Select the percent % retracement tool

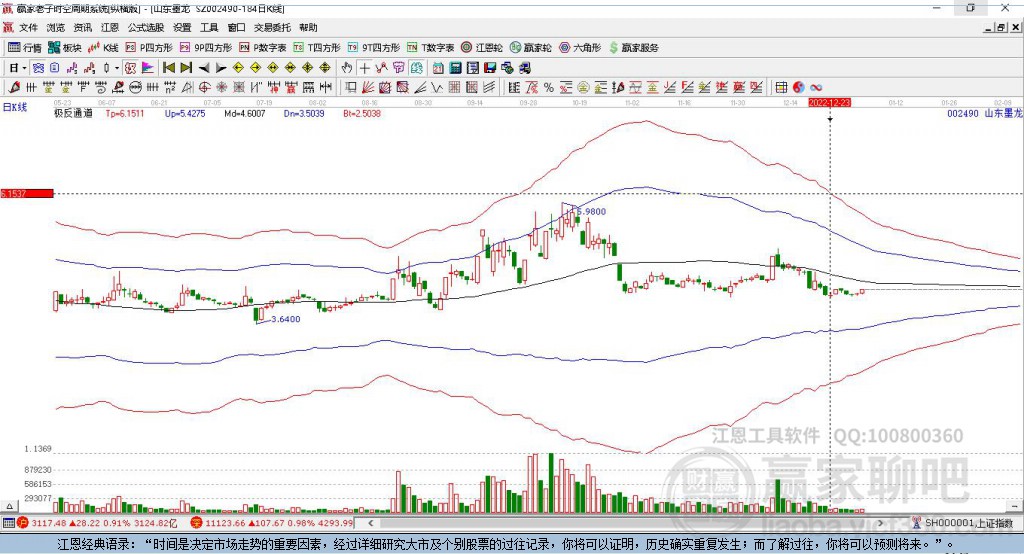point(549,87)
